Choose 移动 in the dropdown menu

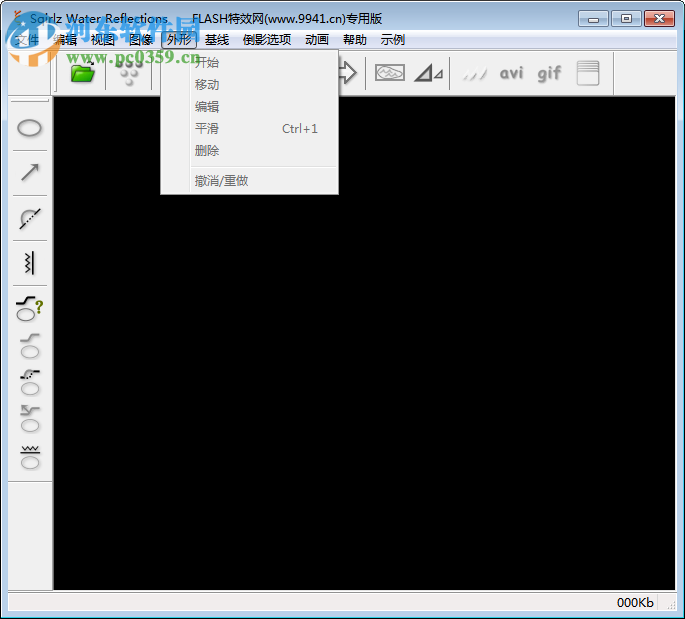250,85
